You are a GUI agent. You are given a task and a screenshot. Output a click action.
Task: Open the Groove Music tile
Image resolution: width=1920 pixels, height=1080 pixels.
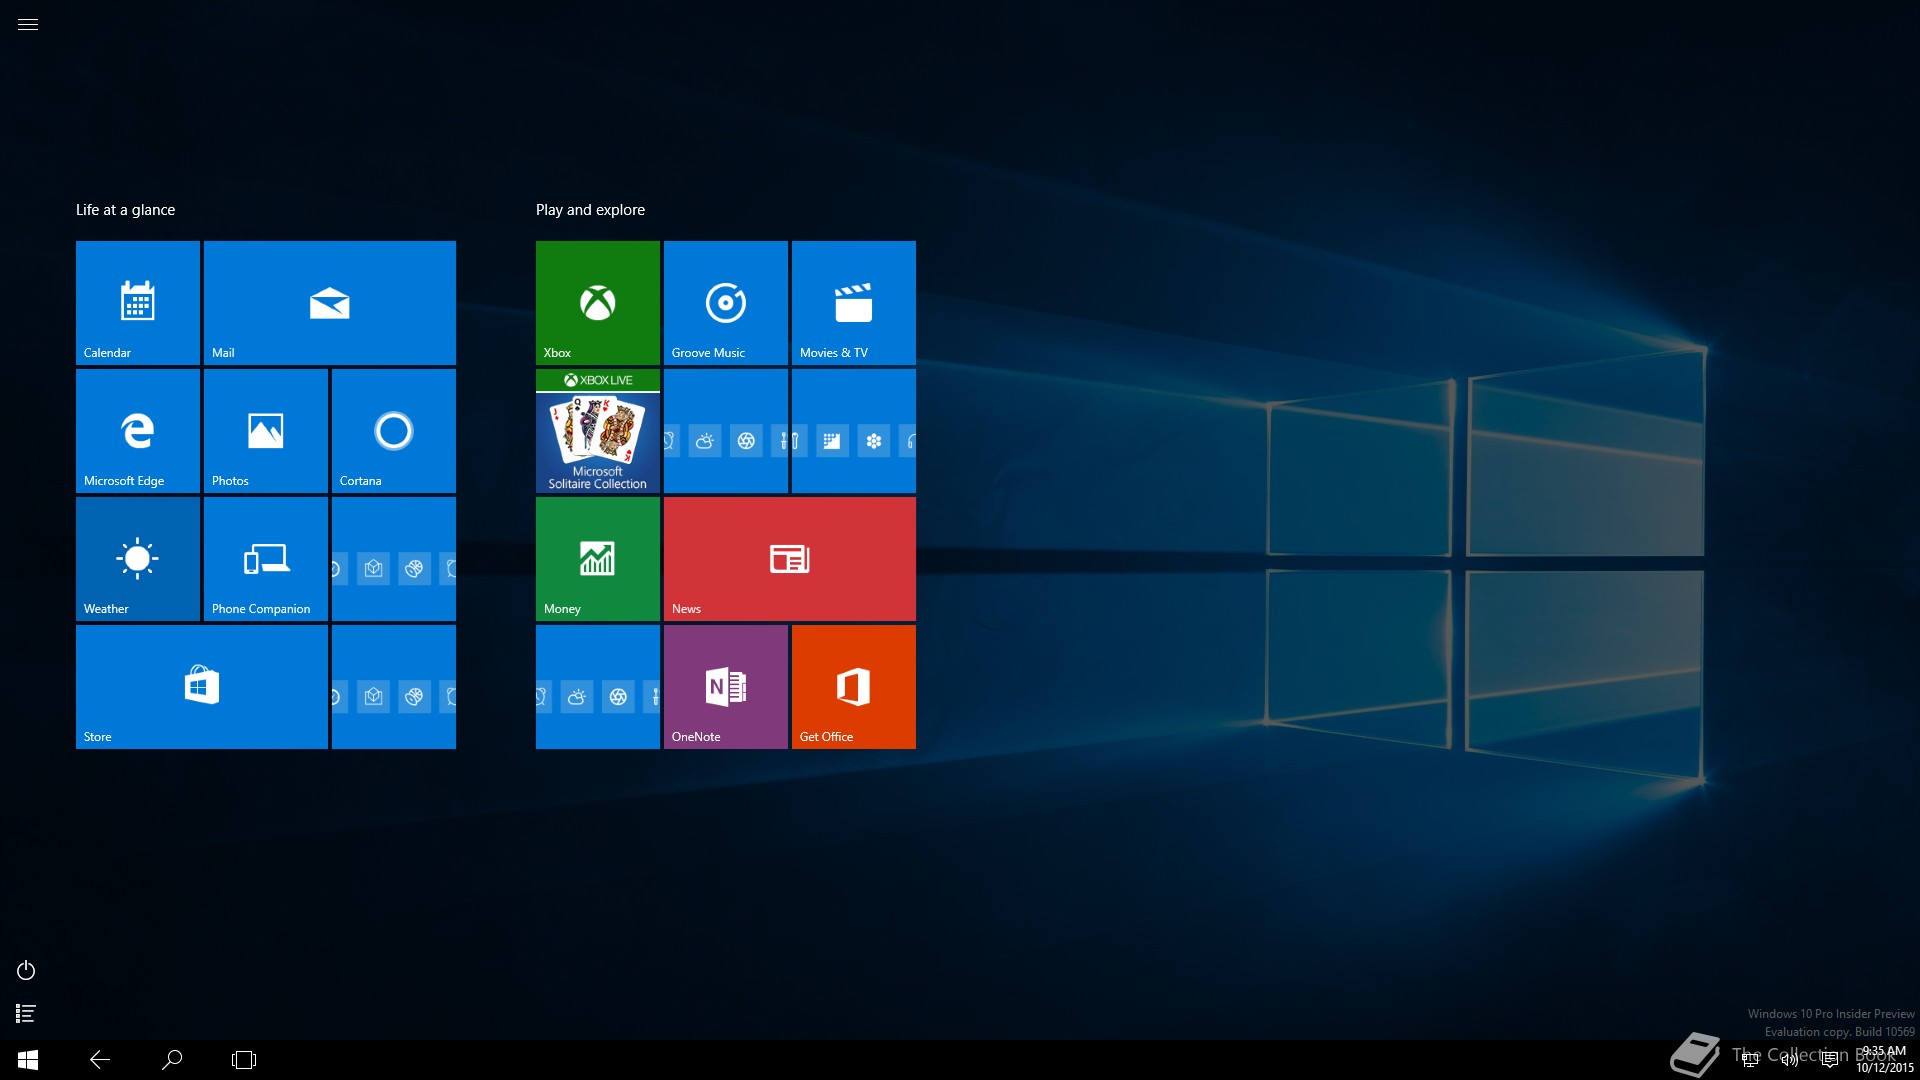click(726, 303)
